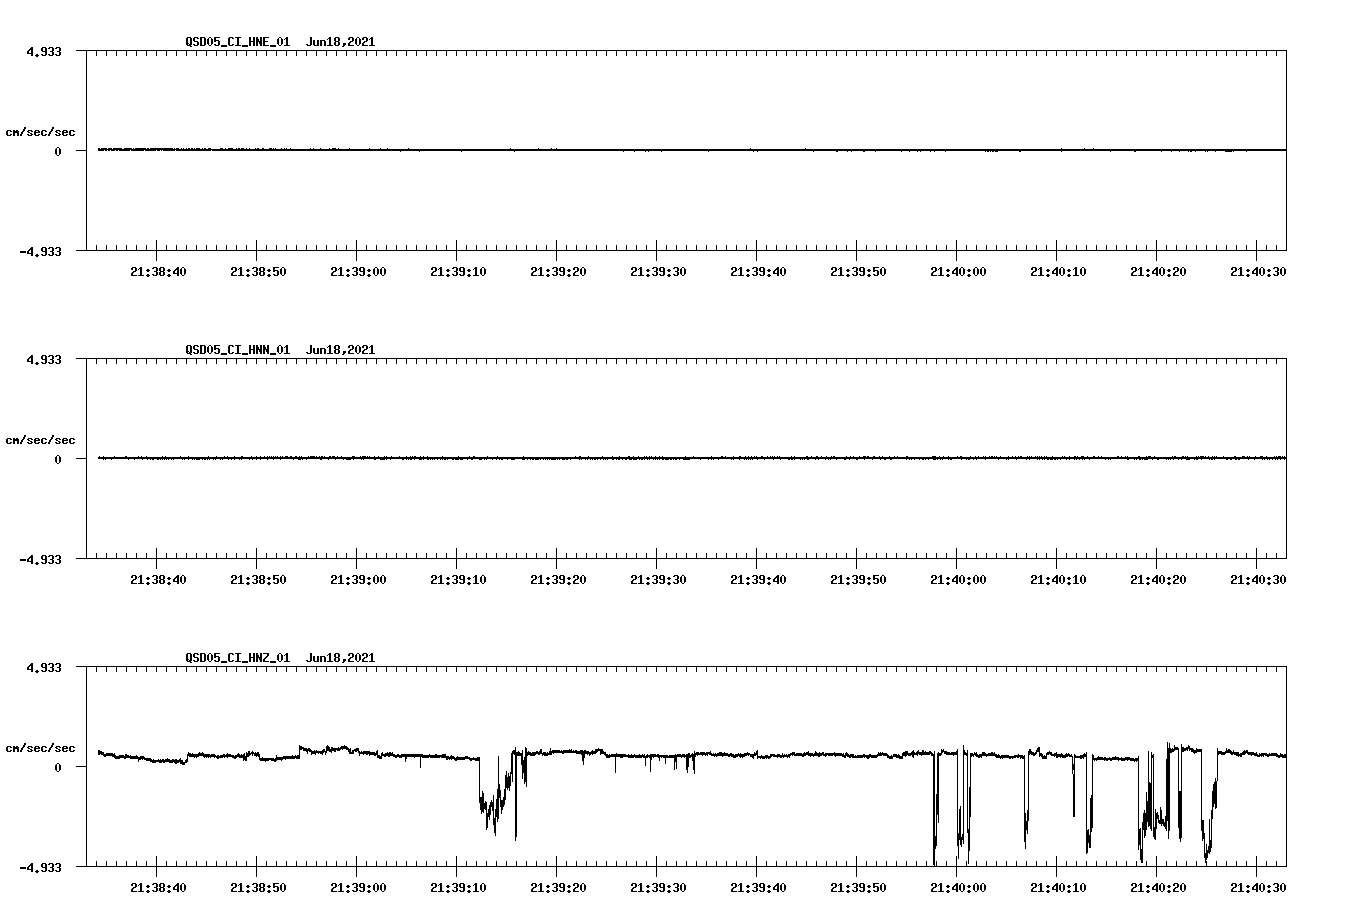The height and width of the screenshot is (924, 1358).
Task: Click the 0 axis value on HNZ plot
Action: coord(58,767)
